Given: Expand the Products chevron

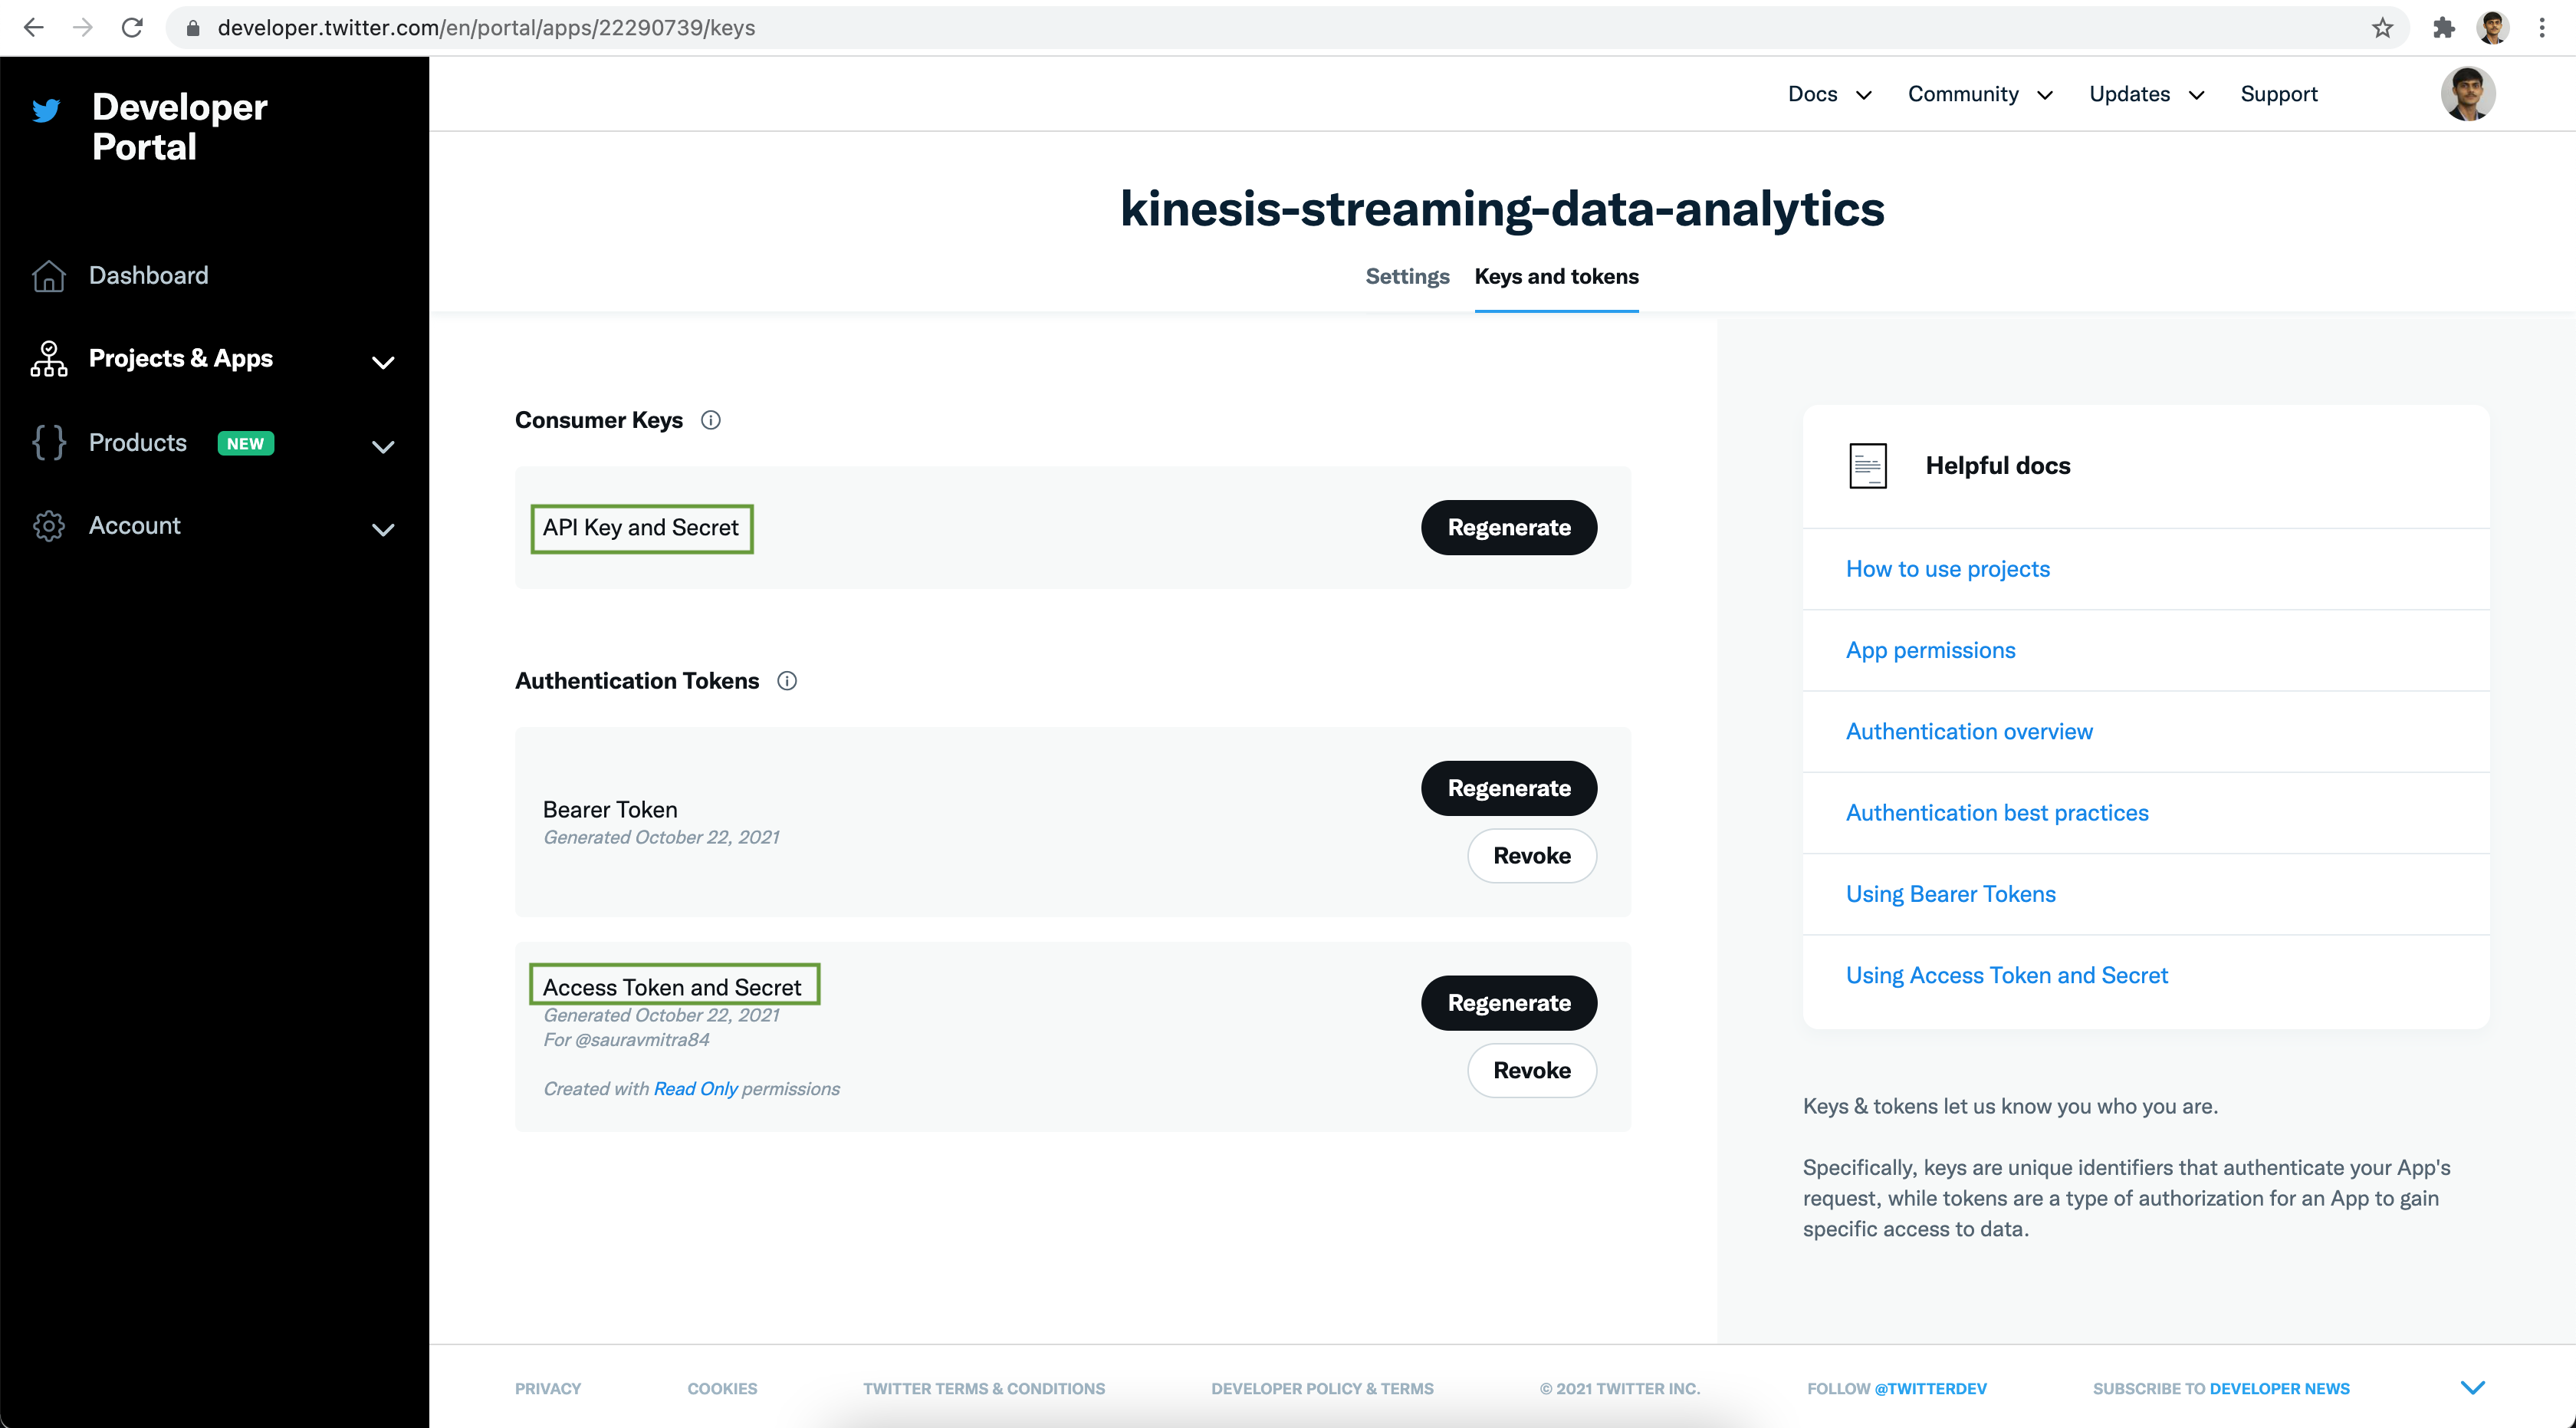Looking at the screenshot, I should pos(383,446).
